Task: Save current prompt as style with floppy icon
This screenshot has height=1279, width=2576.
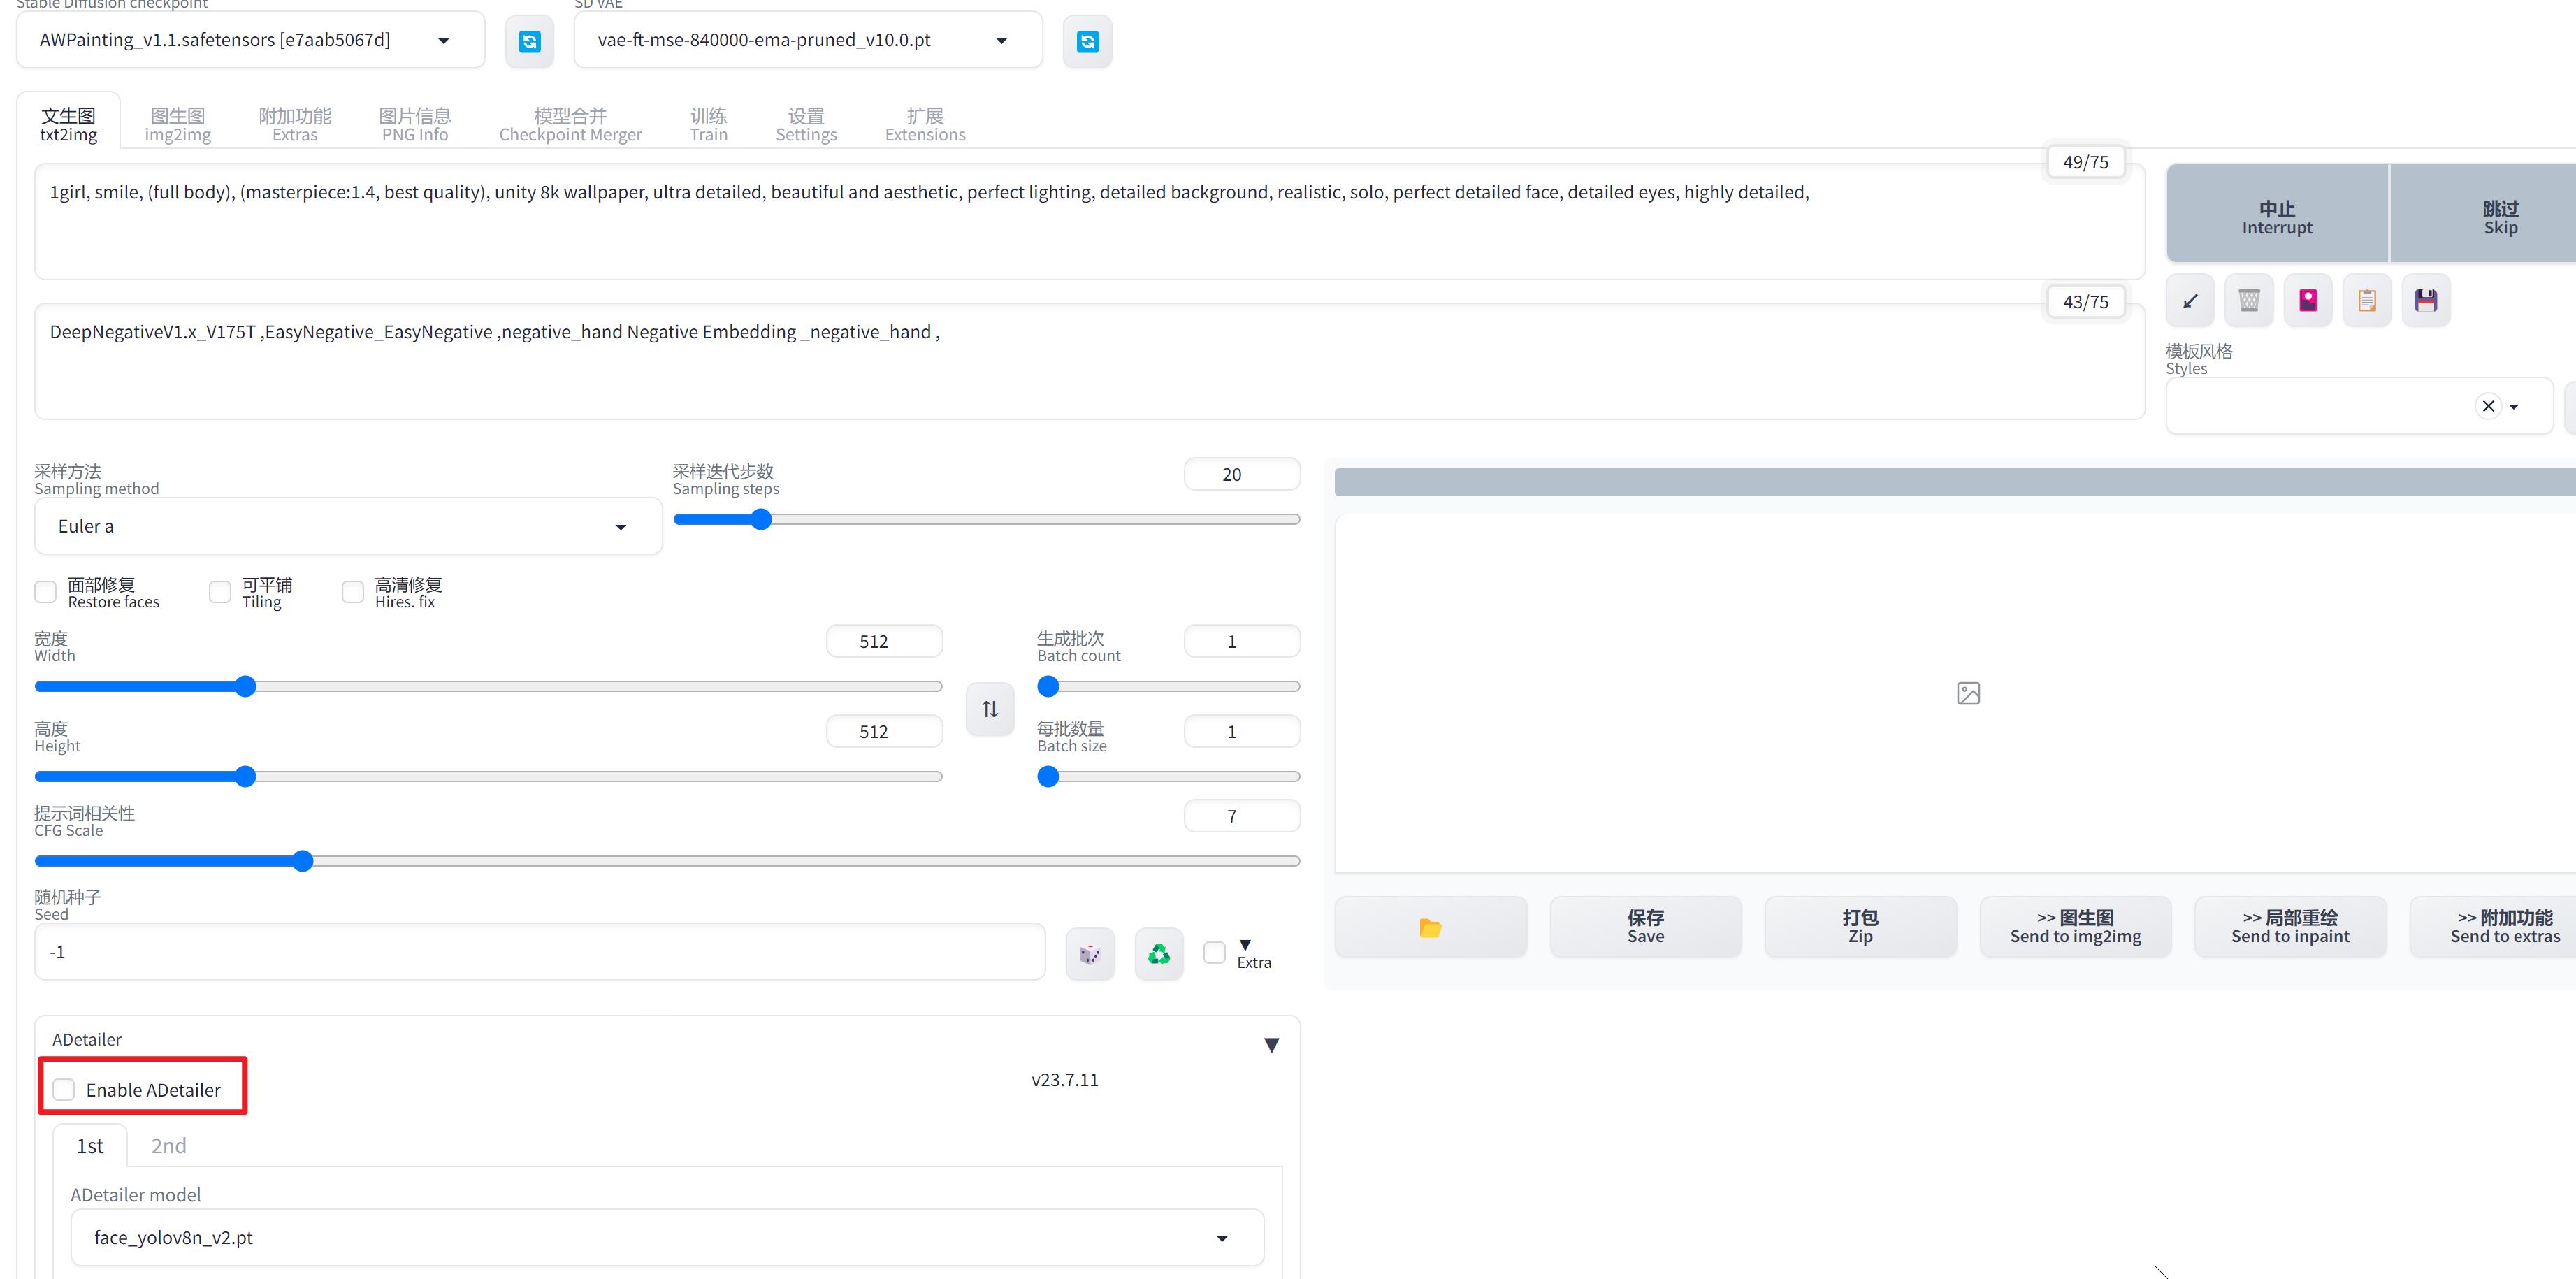Action: (x=2426, y=299)
